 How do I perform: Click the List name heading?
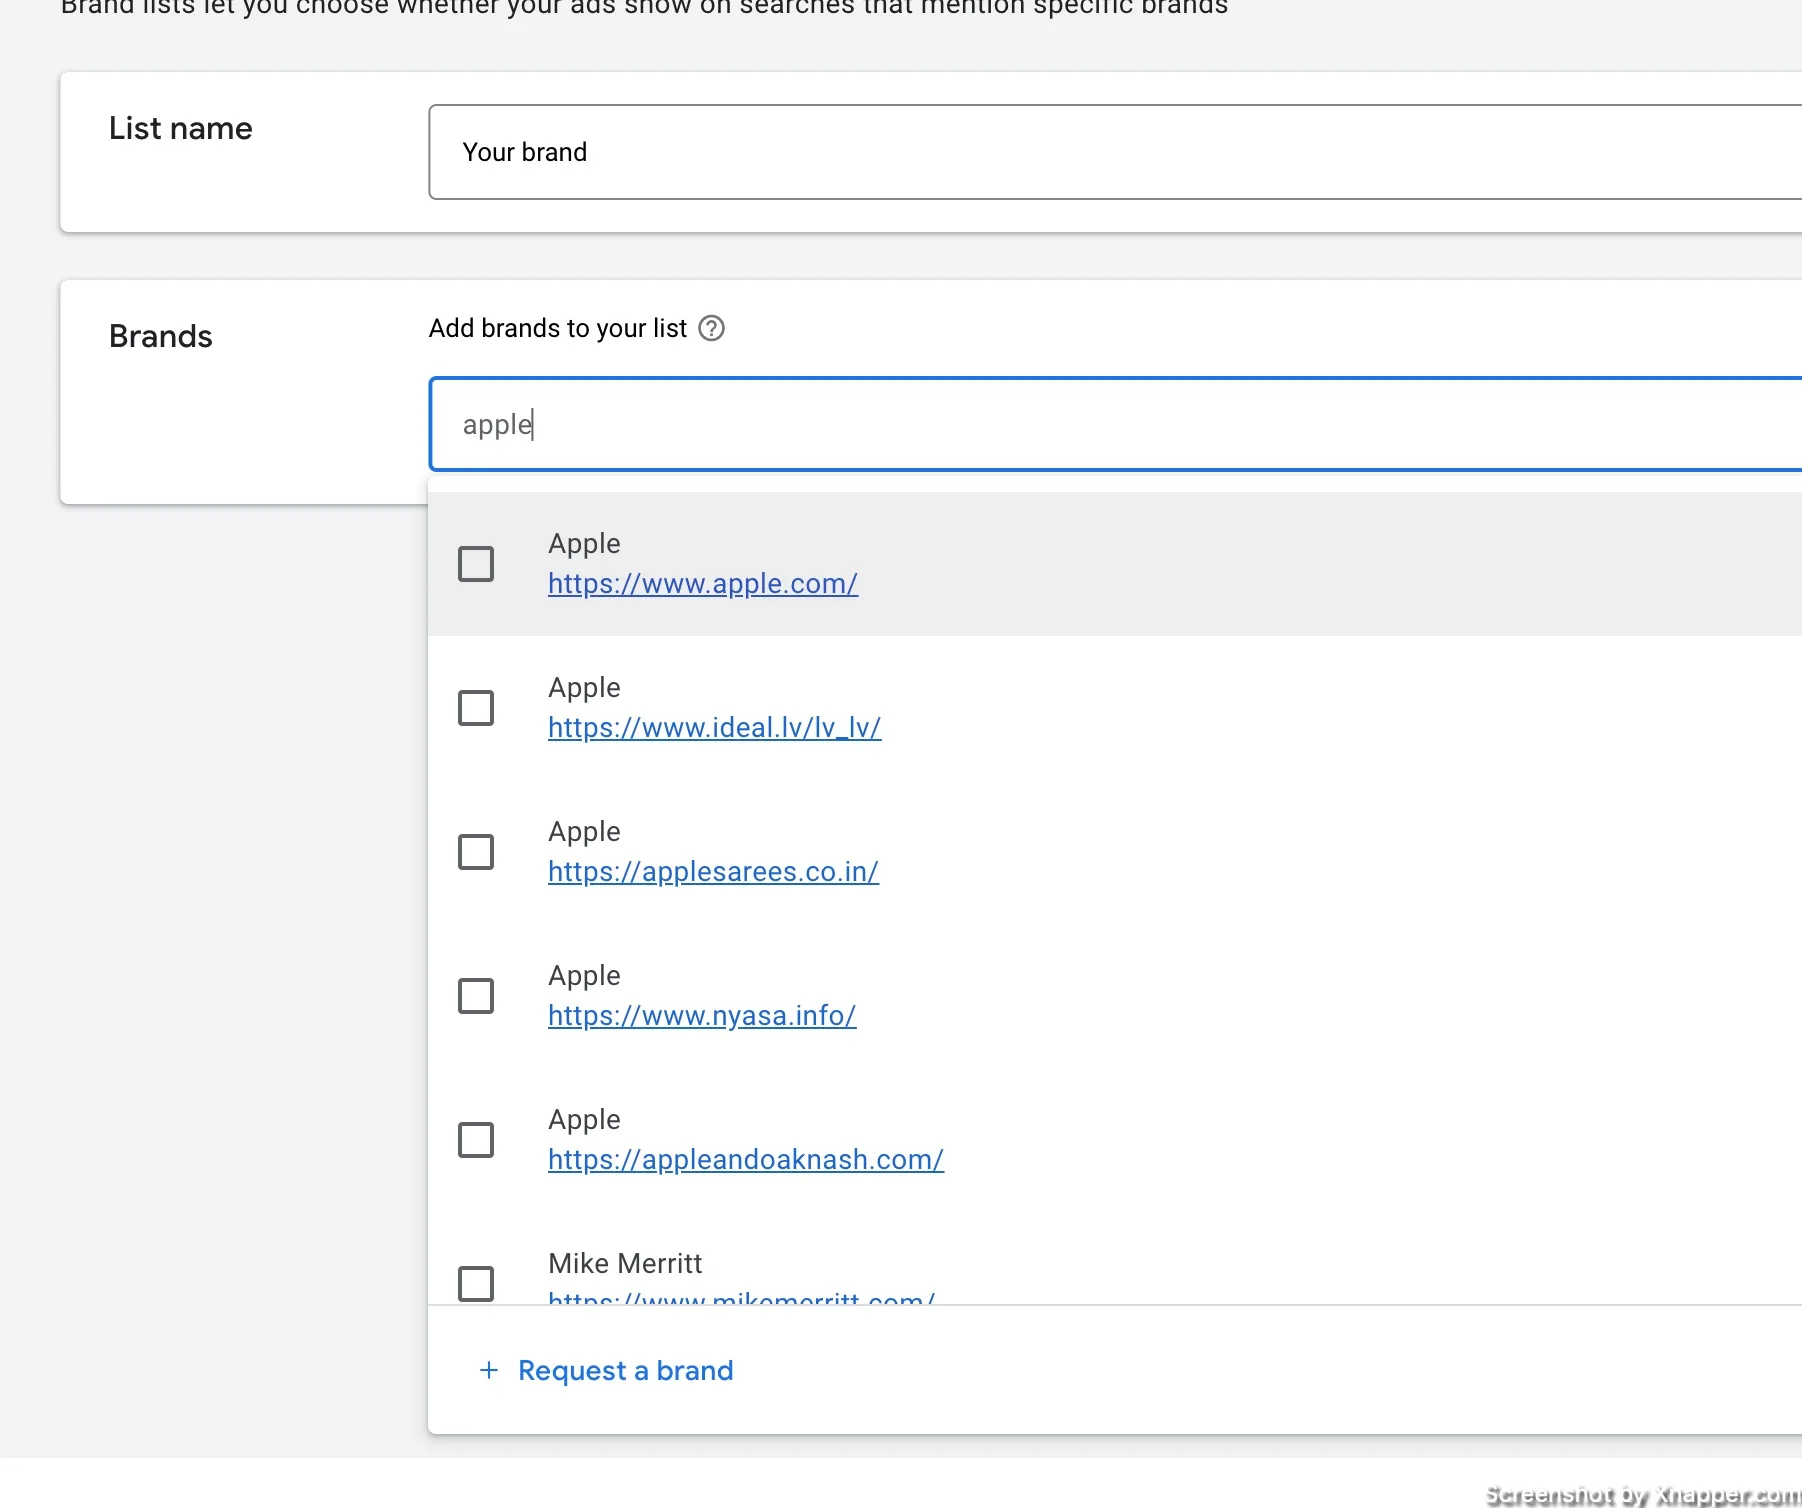(181, 128)
